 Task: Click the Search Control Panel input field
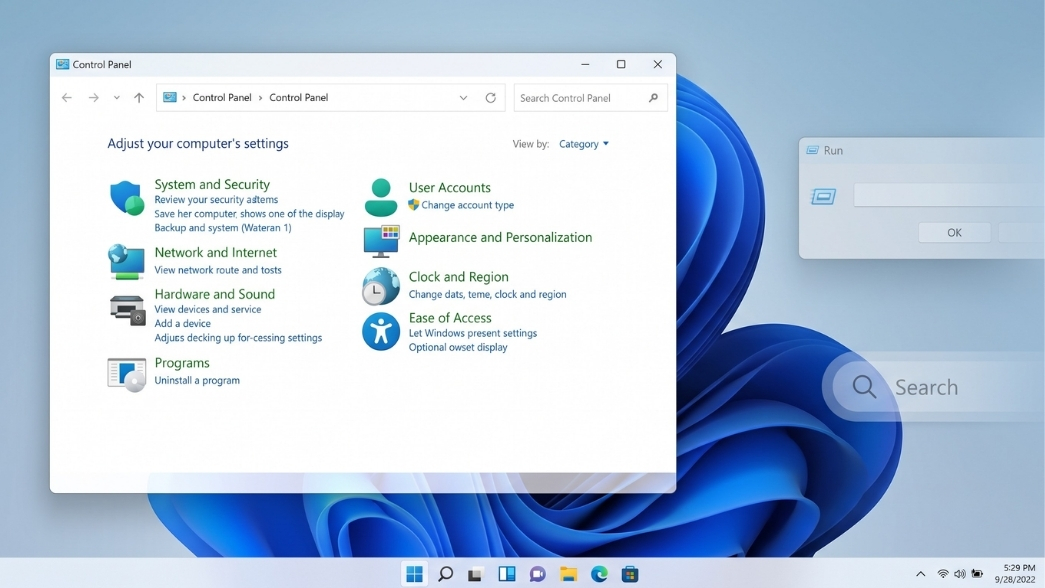590,98
